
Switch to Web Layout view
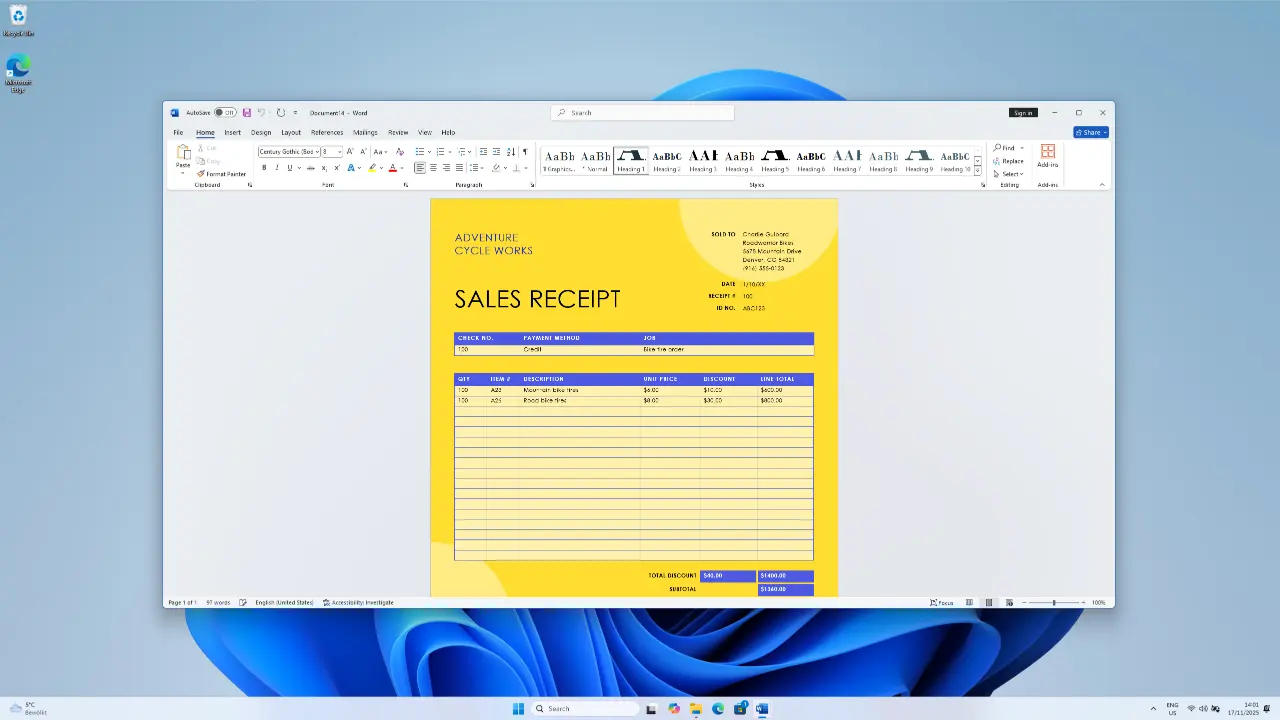pyautogui.click(x=1009, y=603)
